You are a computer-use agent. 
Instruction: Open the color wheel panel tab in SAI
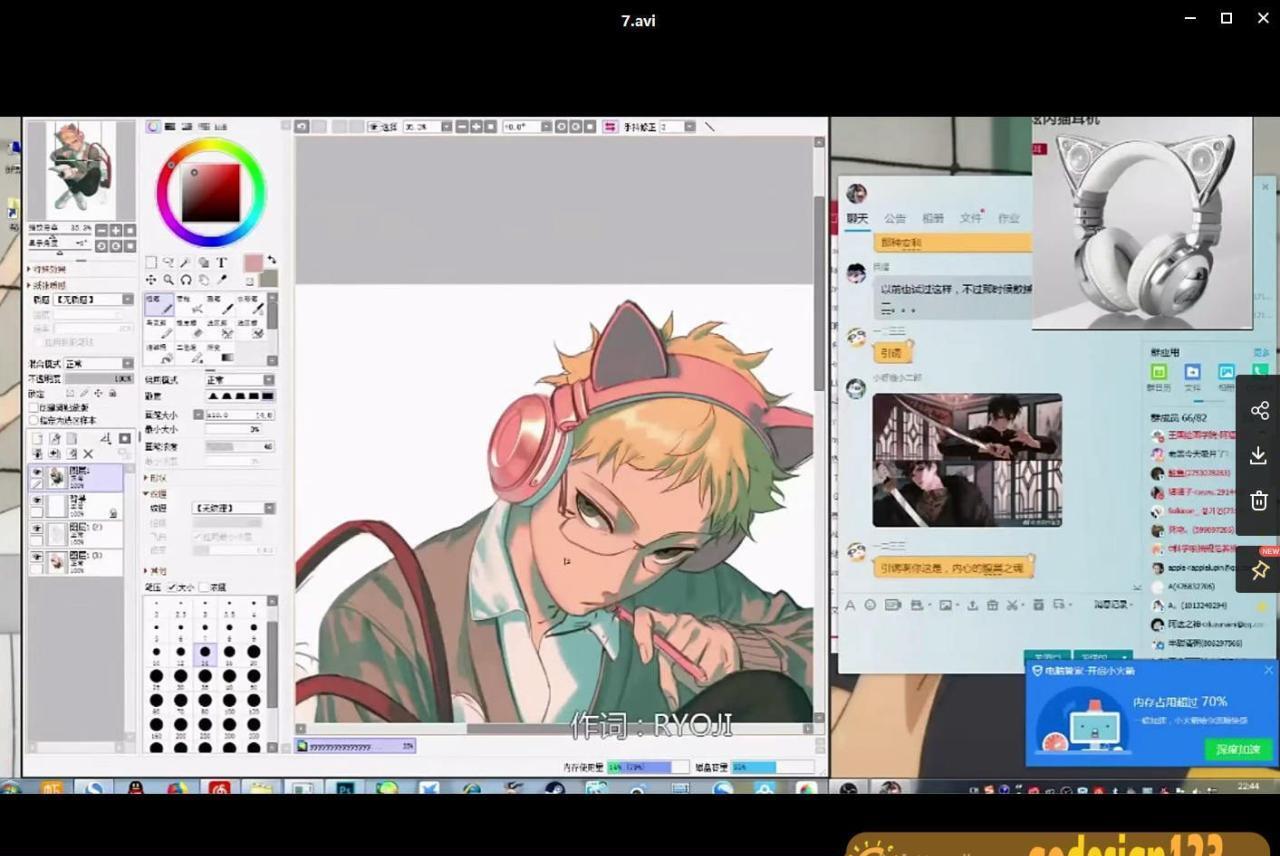(153, 126)
